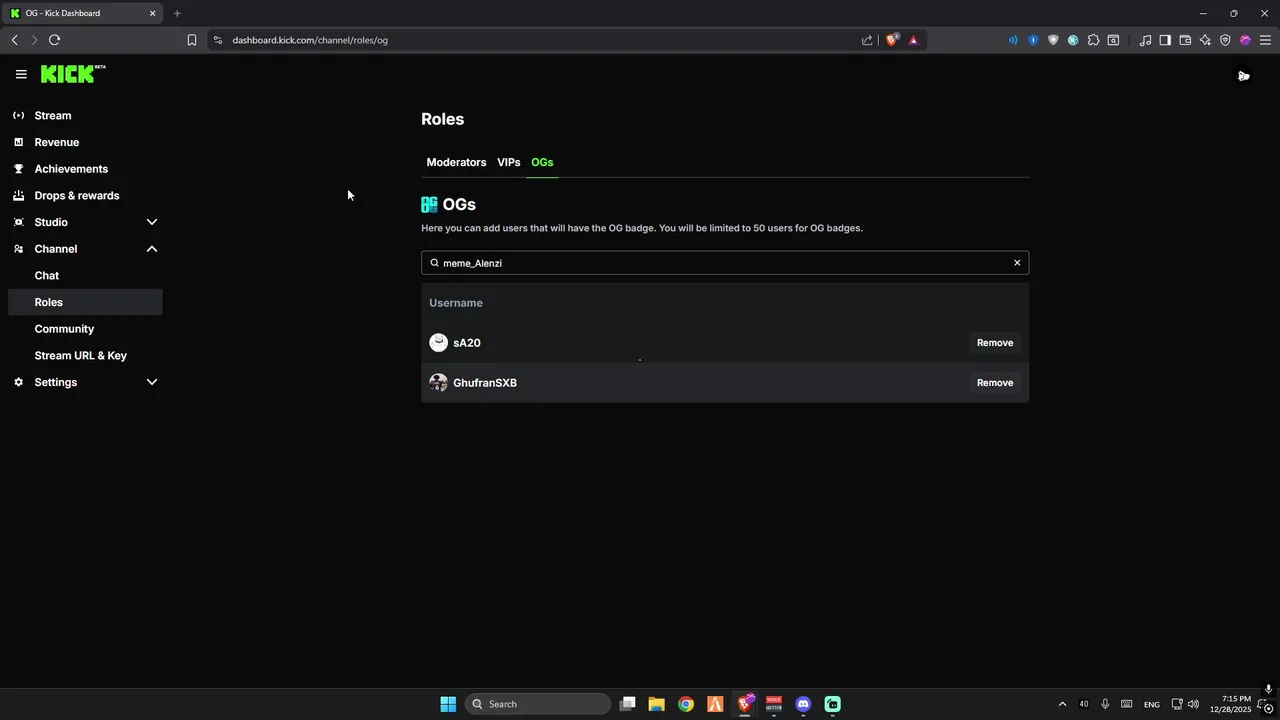Remove sA20 from OGs

coord(995,343)
